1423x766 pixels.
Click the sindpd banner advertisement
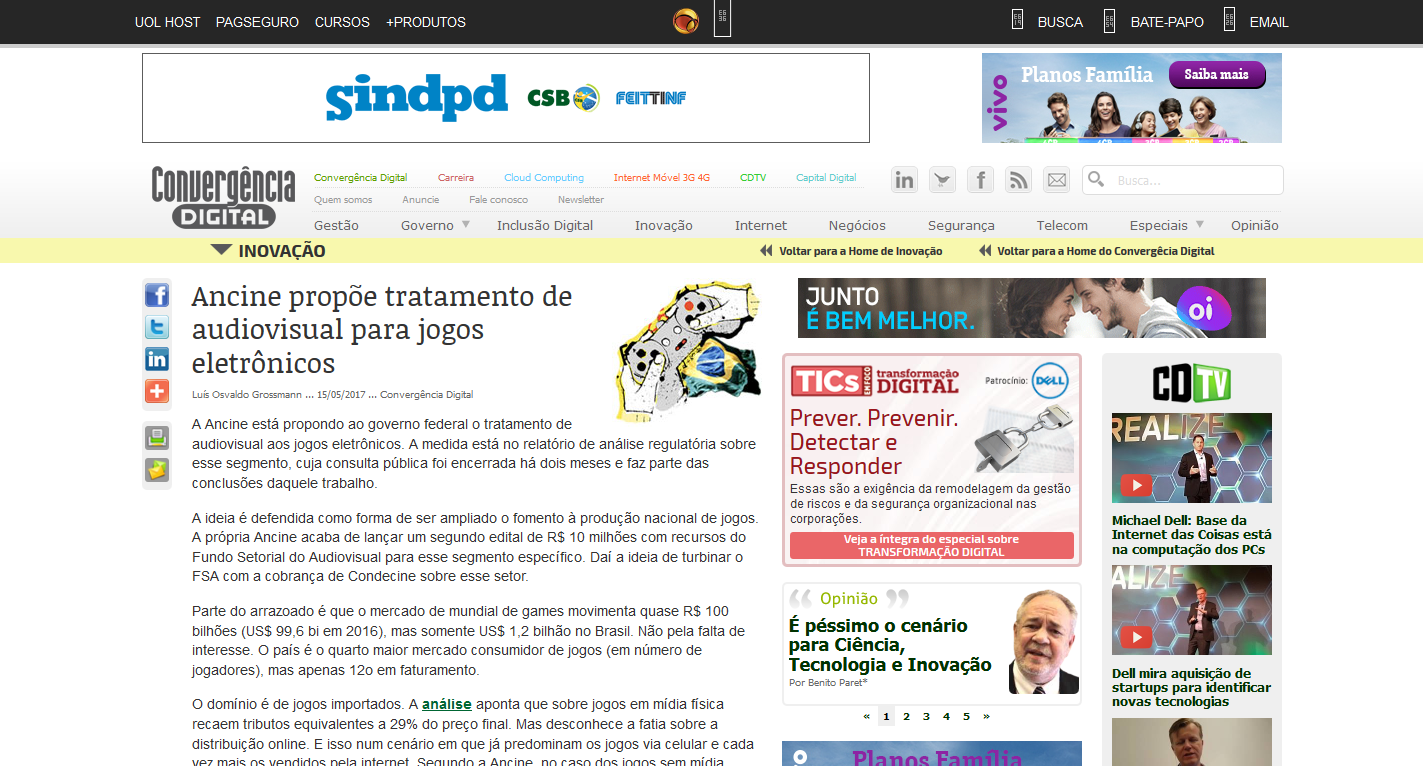pos(506,98)
